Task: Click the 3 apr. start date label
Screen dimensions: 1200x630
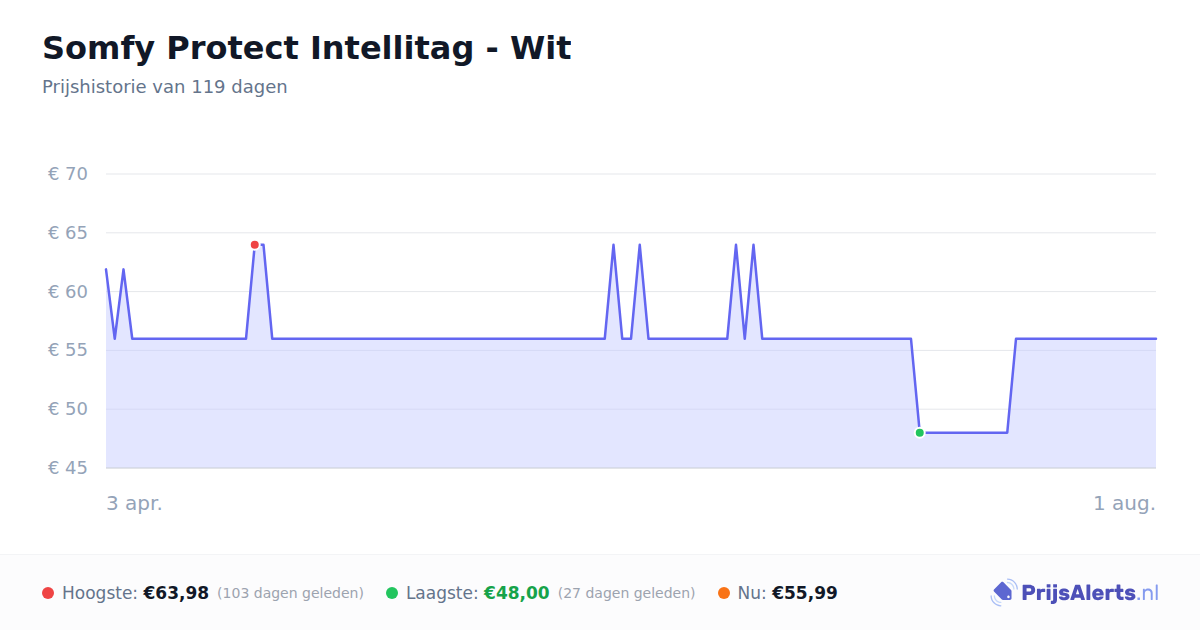Action: 135,504
